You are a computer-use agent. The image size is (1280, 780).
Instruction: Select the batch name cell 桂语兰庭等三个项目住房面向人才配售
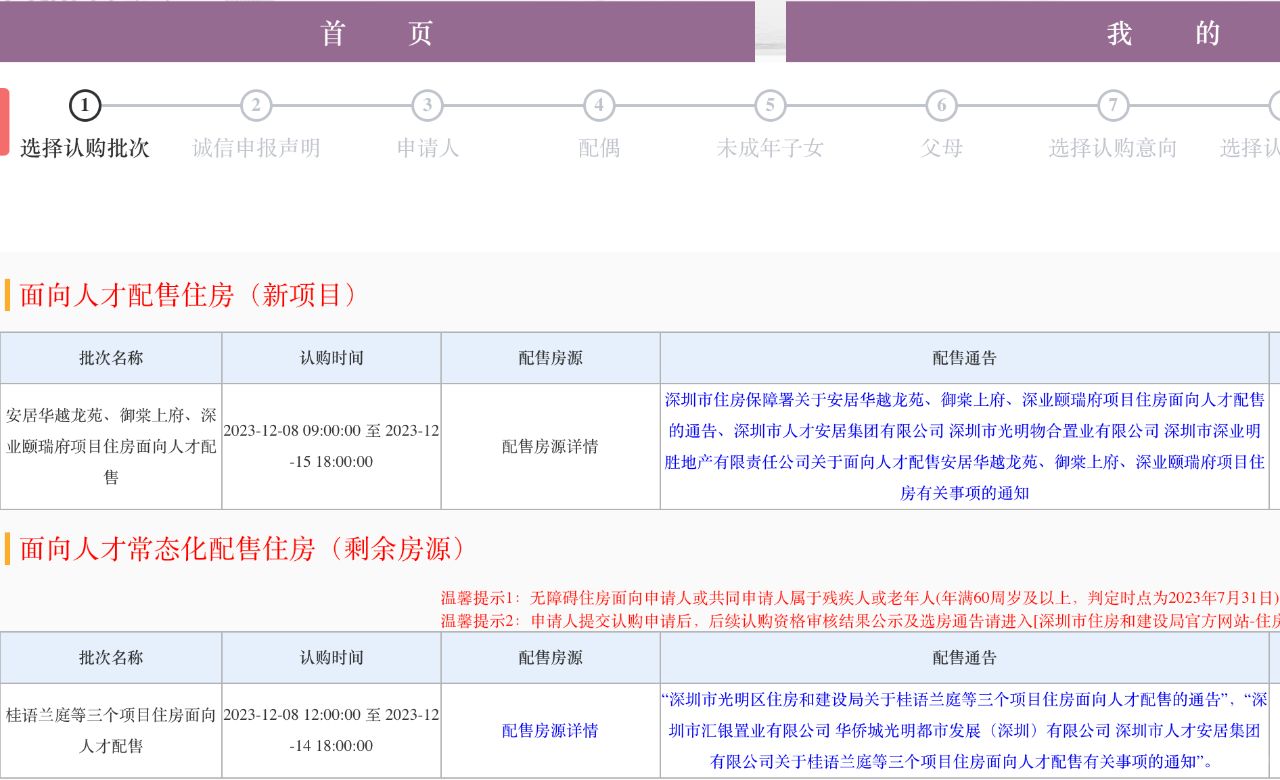click(x=111, y=730)
